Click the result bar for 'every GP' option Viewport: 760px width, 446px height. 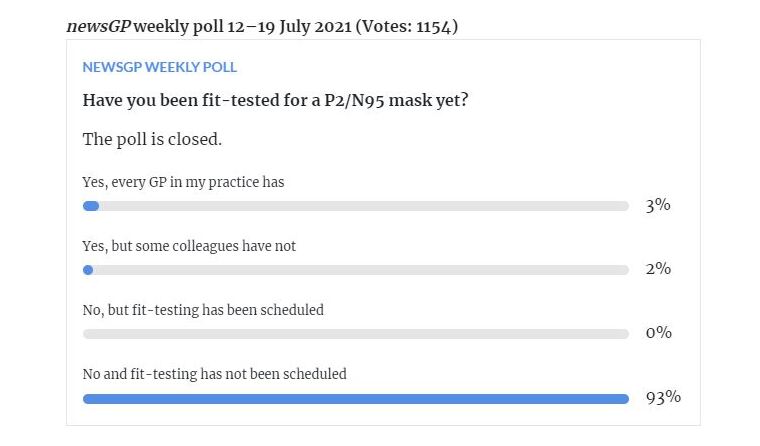[355, 206]
